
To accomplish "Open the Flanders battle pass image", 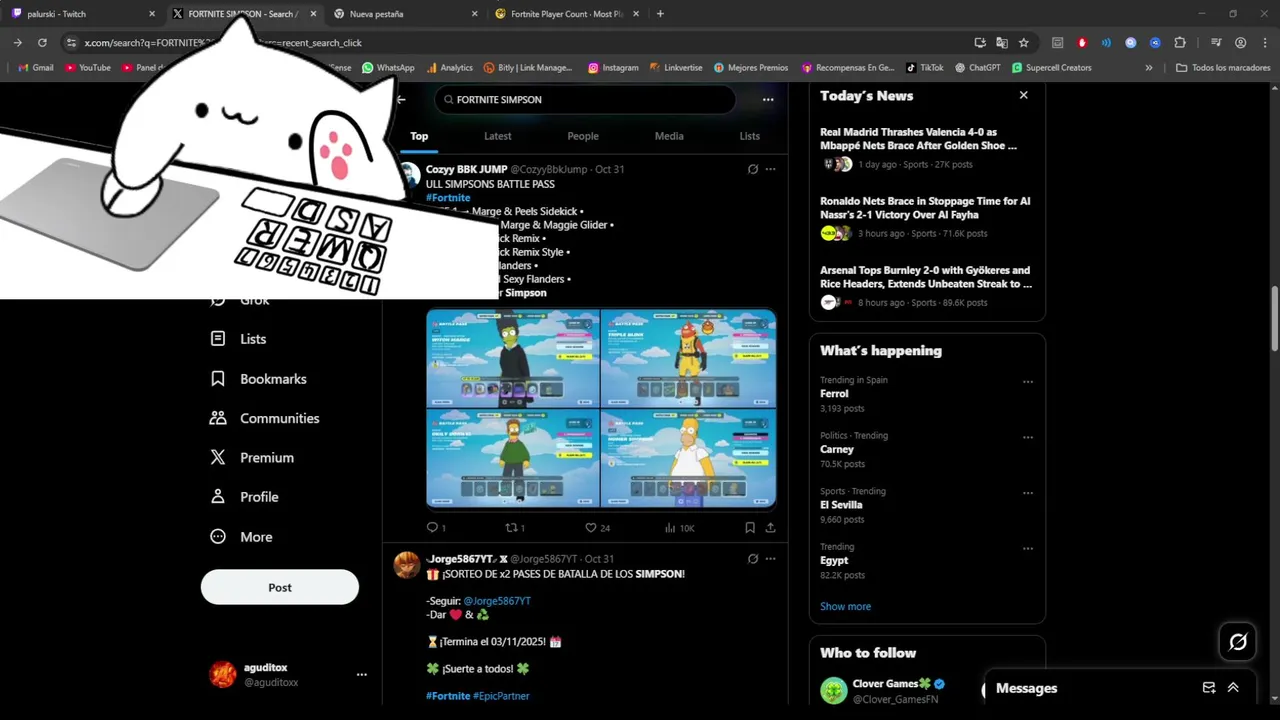I will coord(513,458).
